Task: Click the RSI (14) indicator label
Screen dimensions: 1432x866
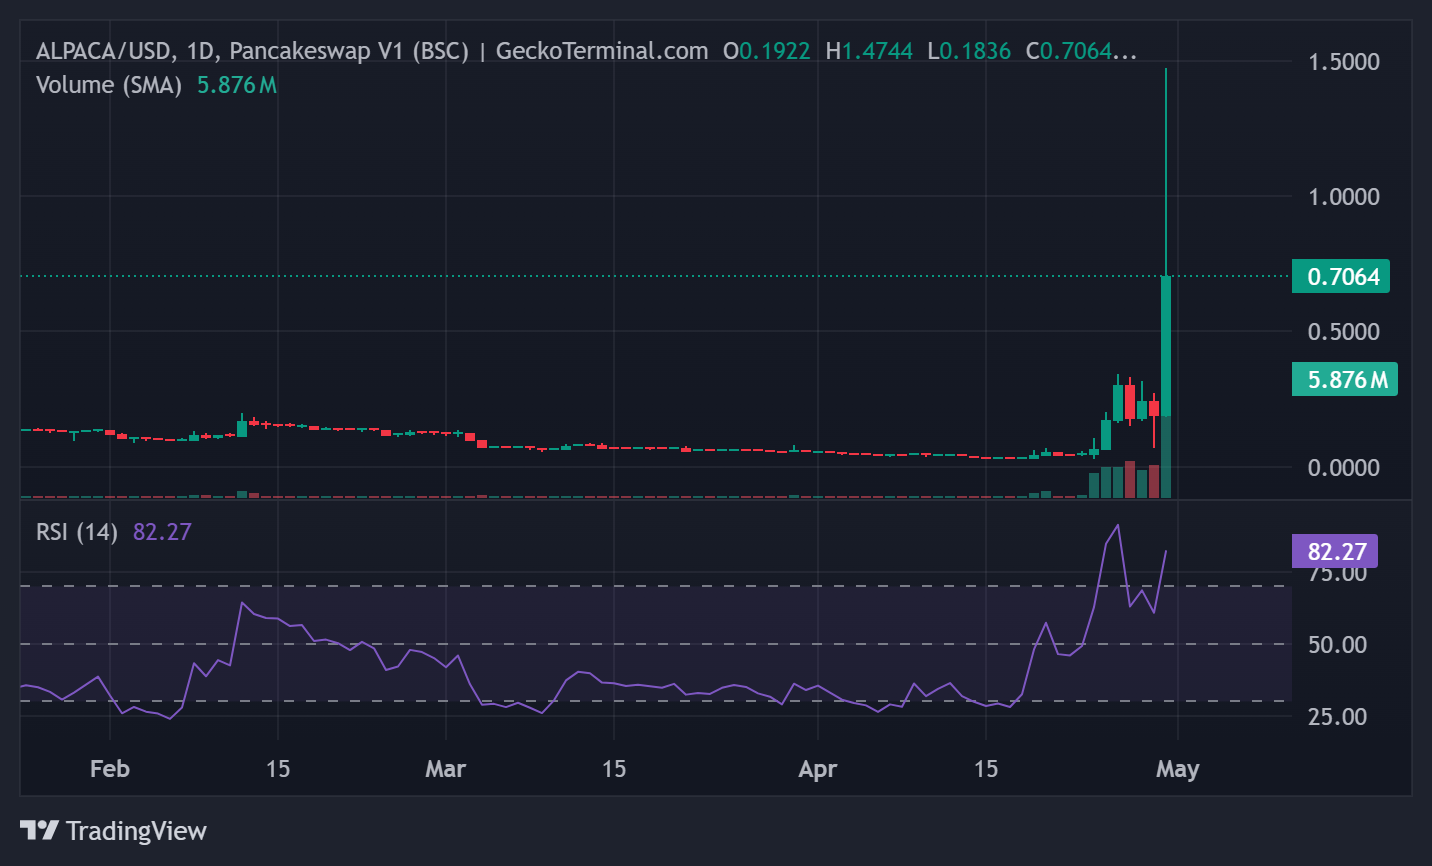Action: [77, 532]
